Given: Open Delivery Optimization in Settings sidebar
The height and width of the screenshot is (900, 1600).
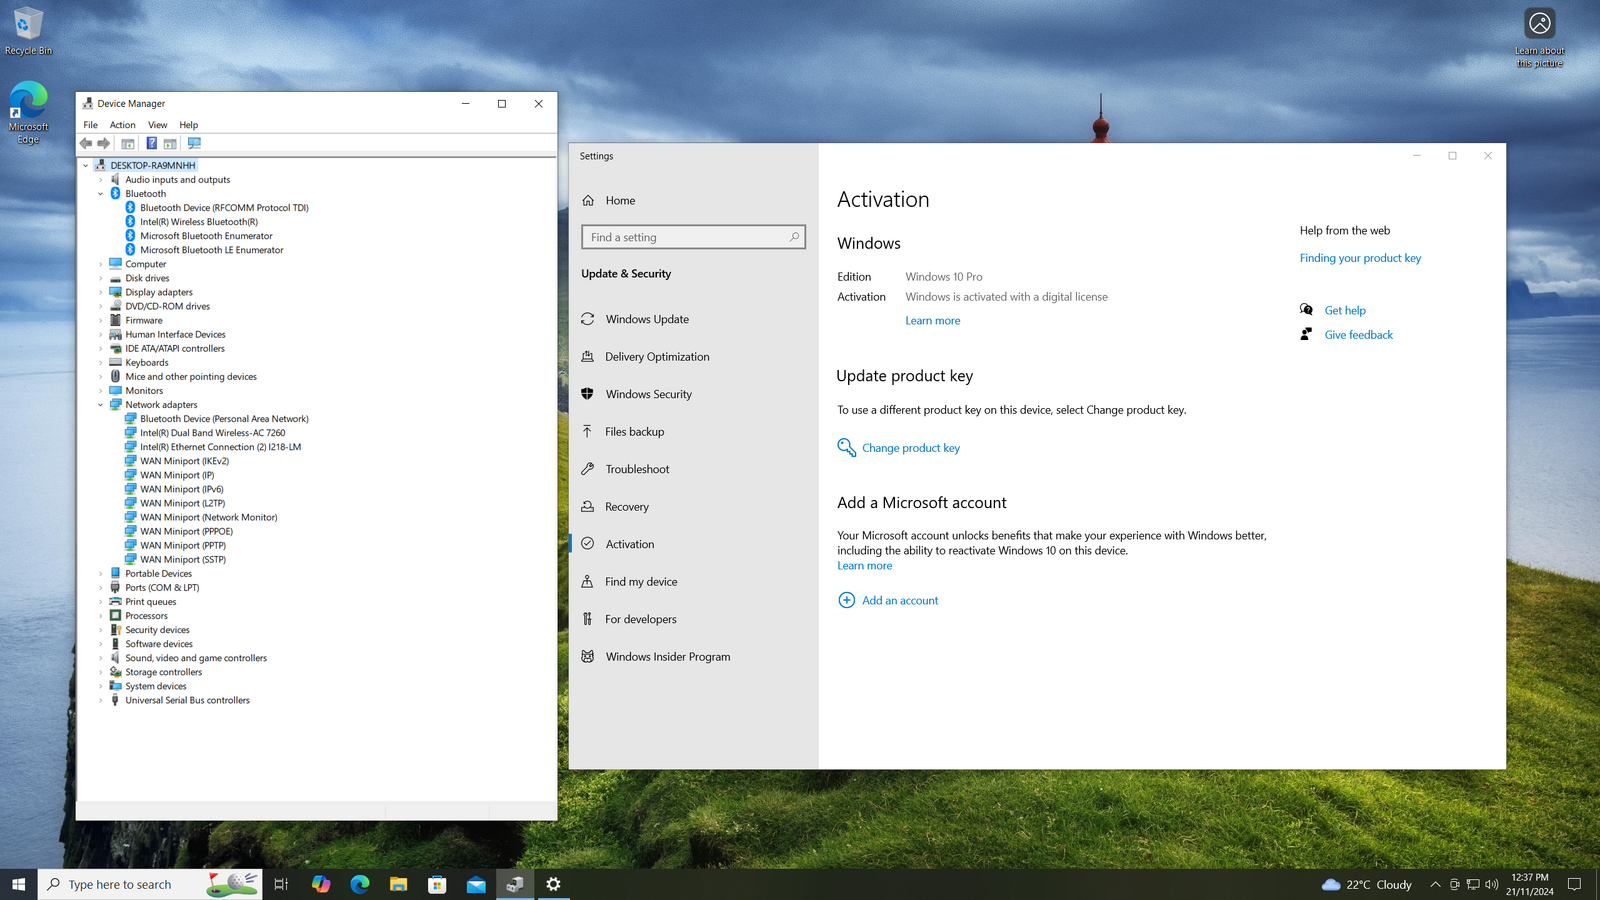Looking at the screenshot, I should coord(657,357).
